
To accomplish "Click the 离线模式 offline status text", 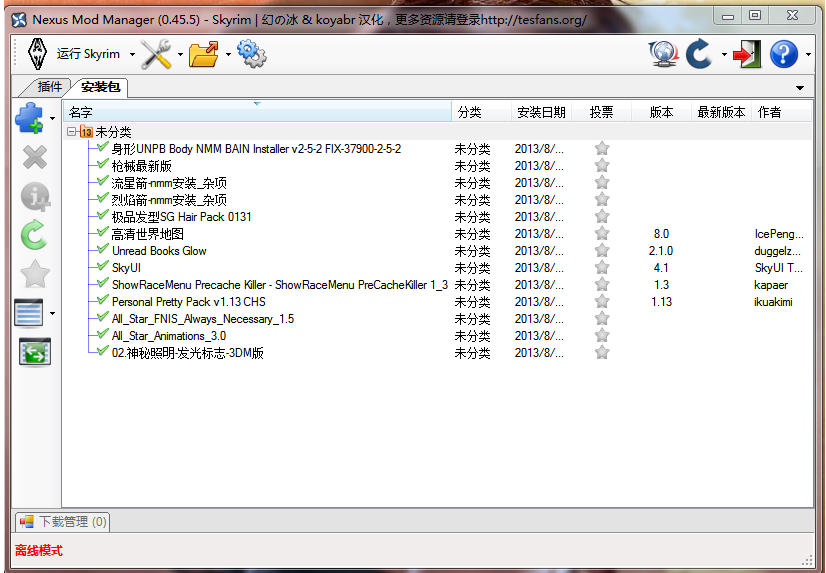I will pos(38,550).
